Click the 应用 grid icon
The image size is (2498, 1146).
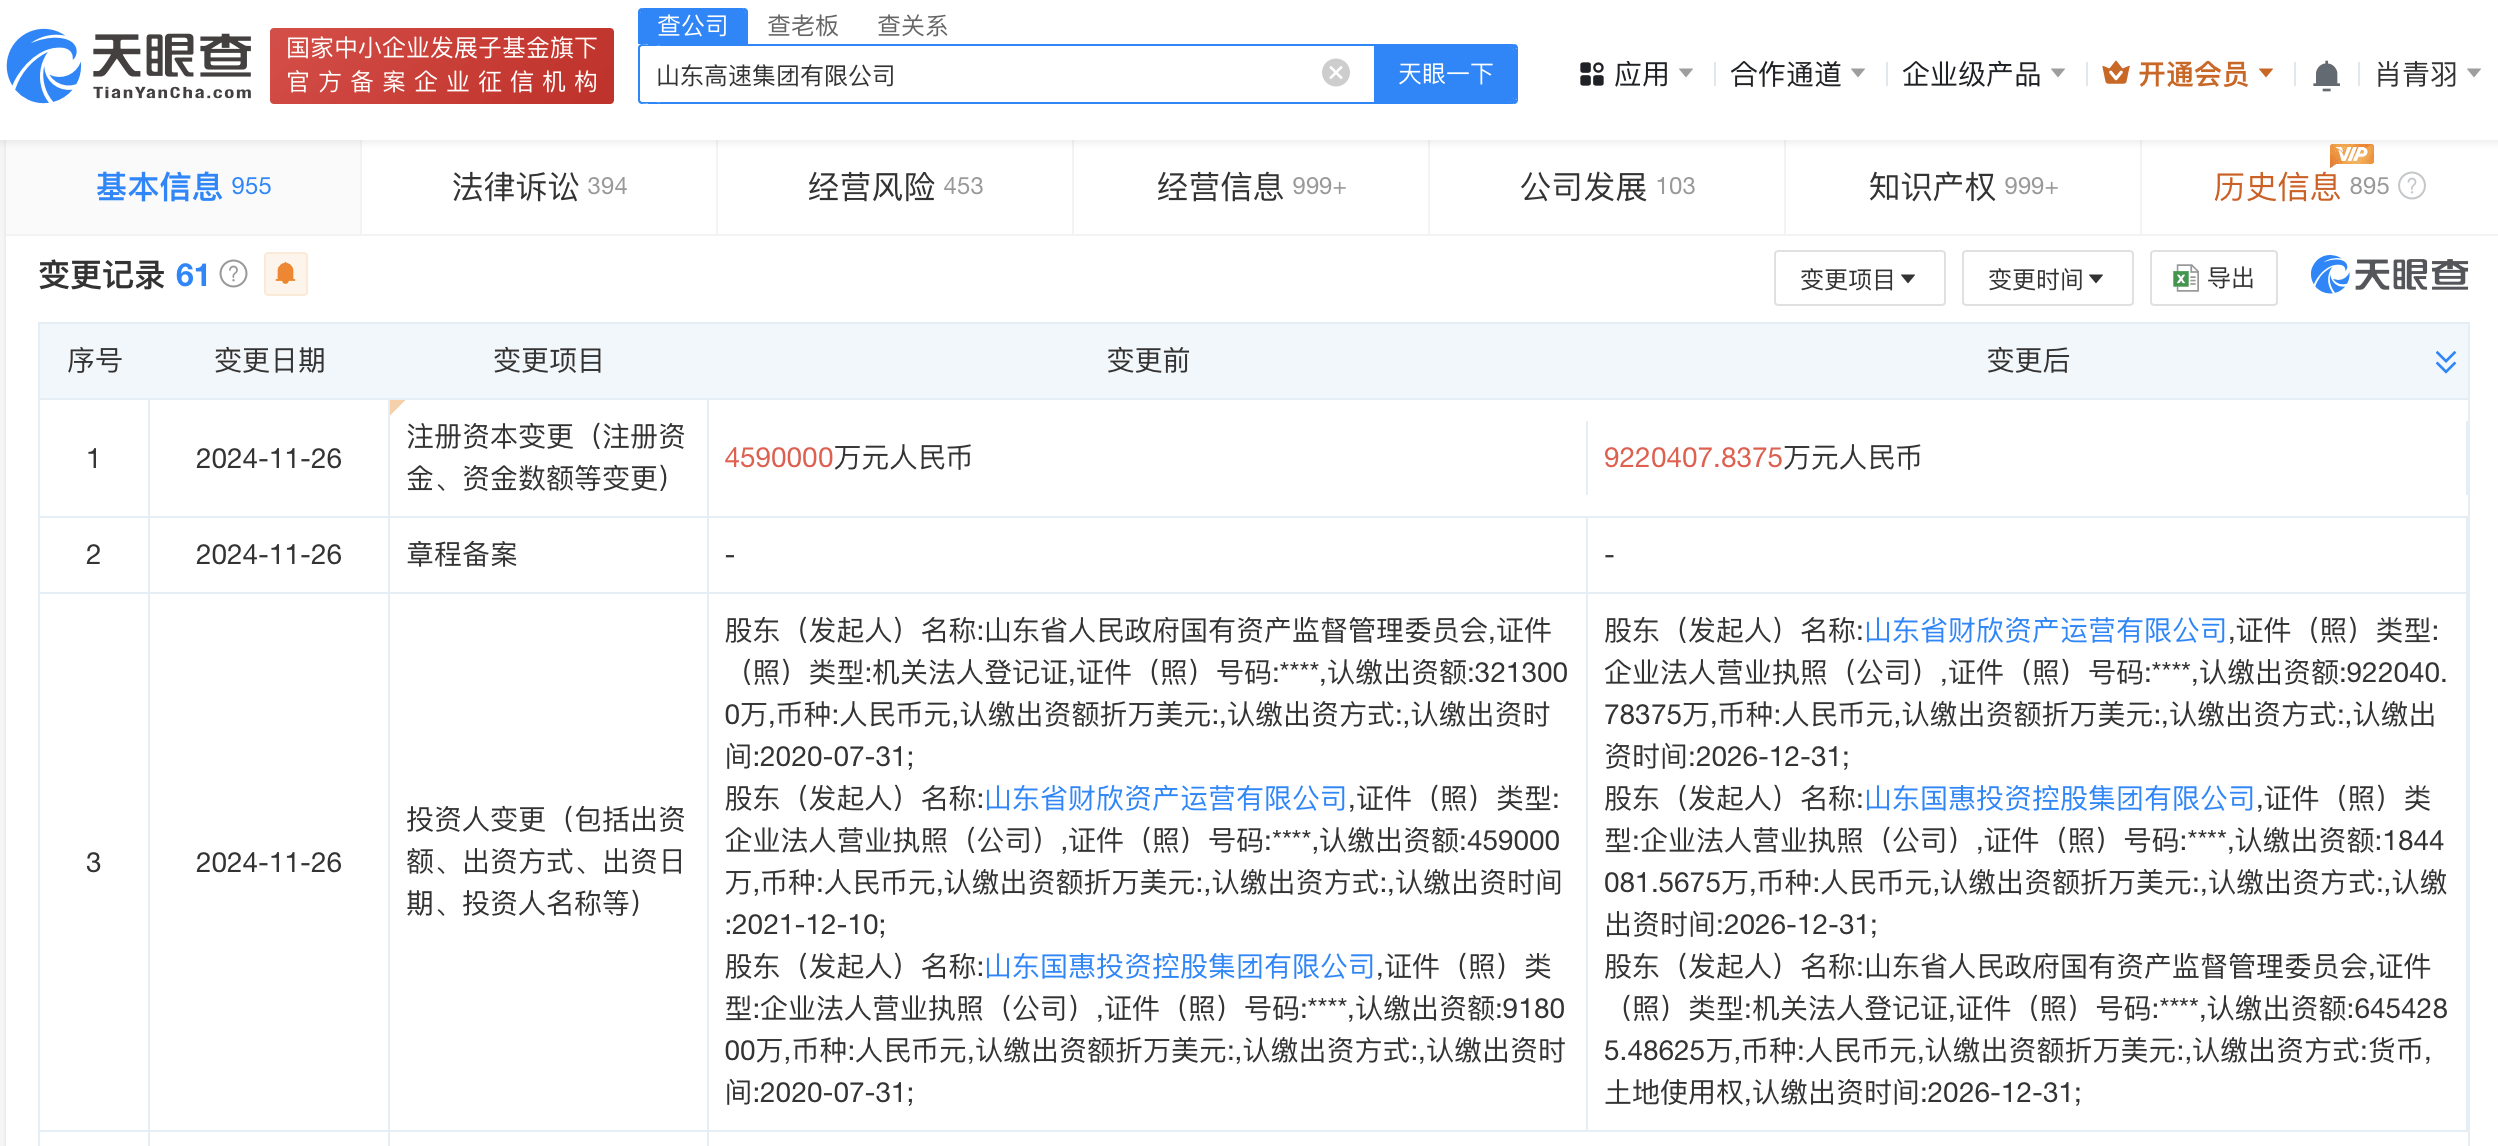coord(1591,74)
